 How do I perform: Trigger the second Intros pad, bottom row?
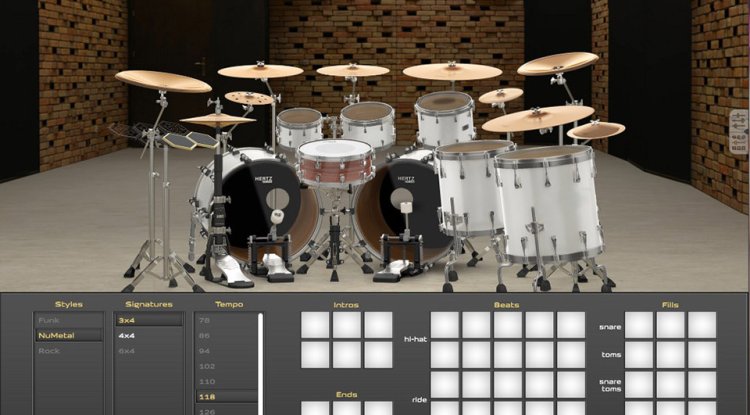click(x=347, y=355)
